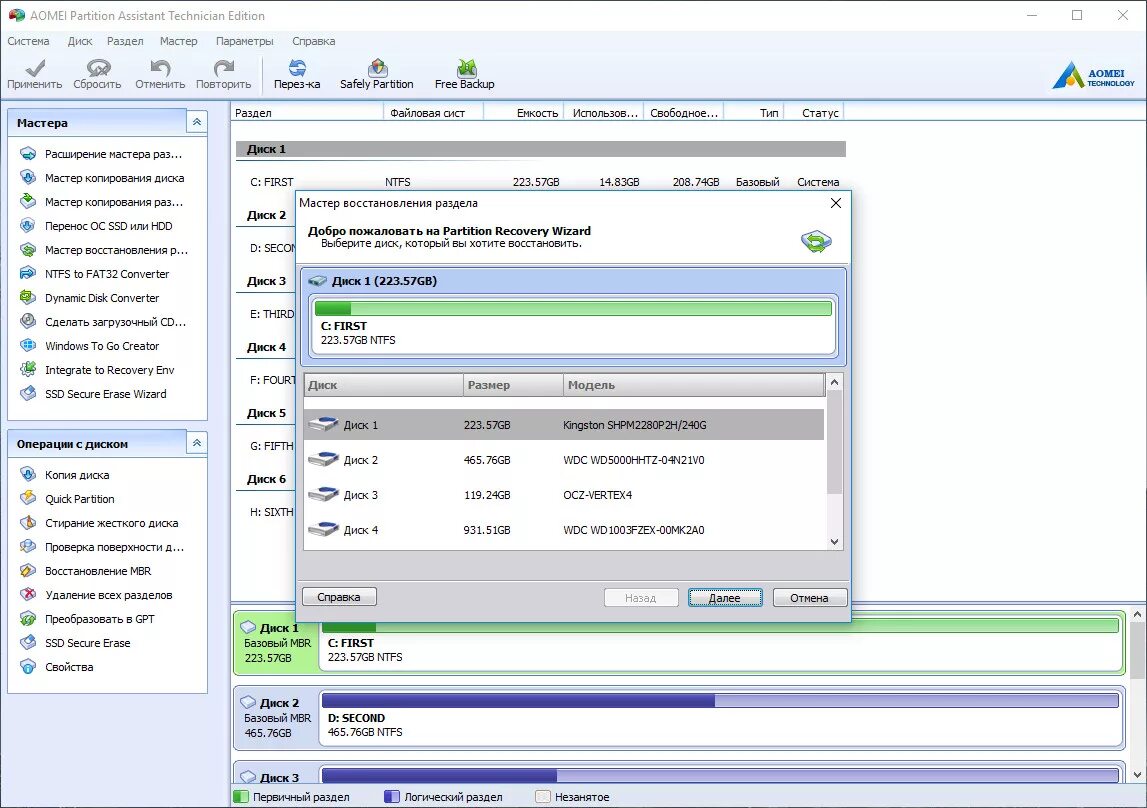Screen dimensions: 1147x808
Task: Click the Диск 5 header in partition list
Action: [266, 413]
